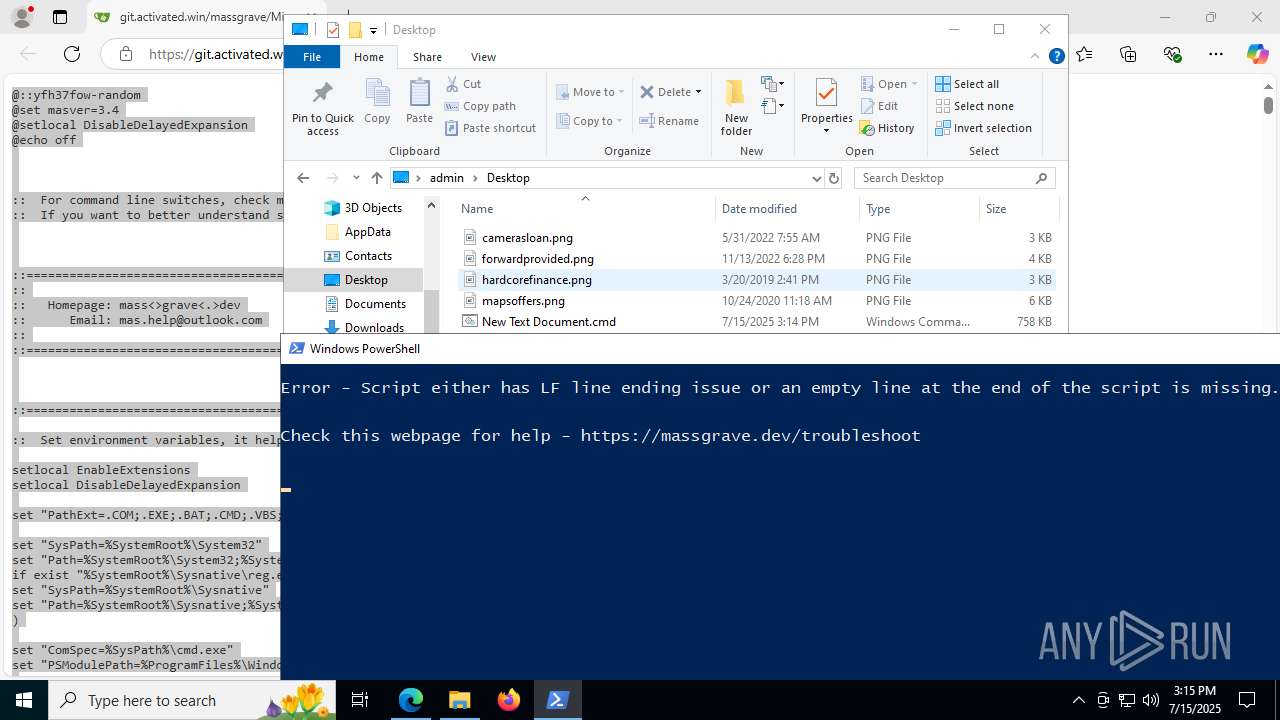Select file New Text Document.cmd

pos(548,322)
